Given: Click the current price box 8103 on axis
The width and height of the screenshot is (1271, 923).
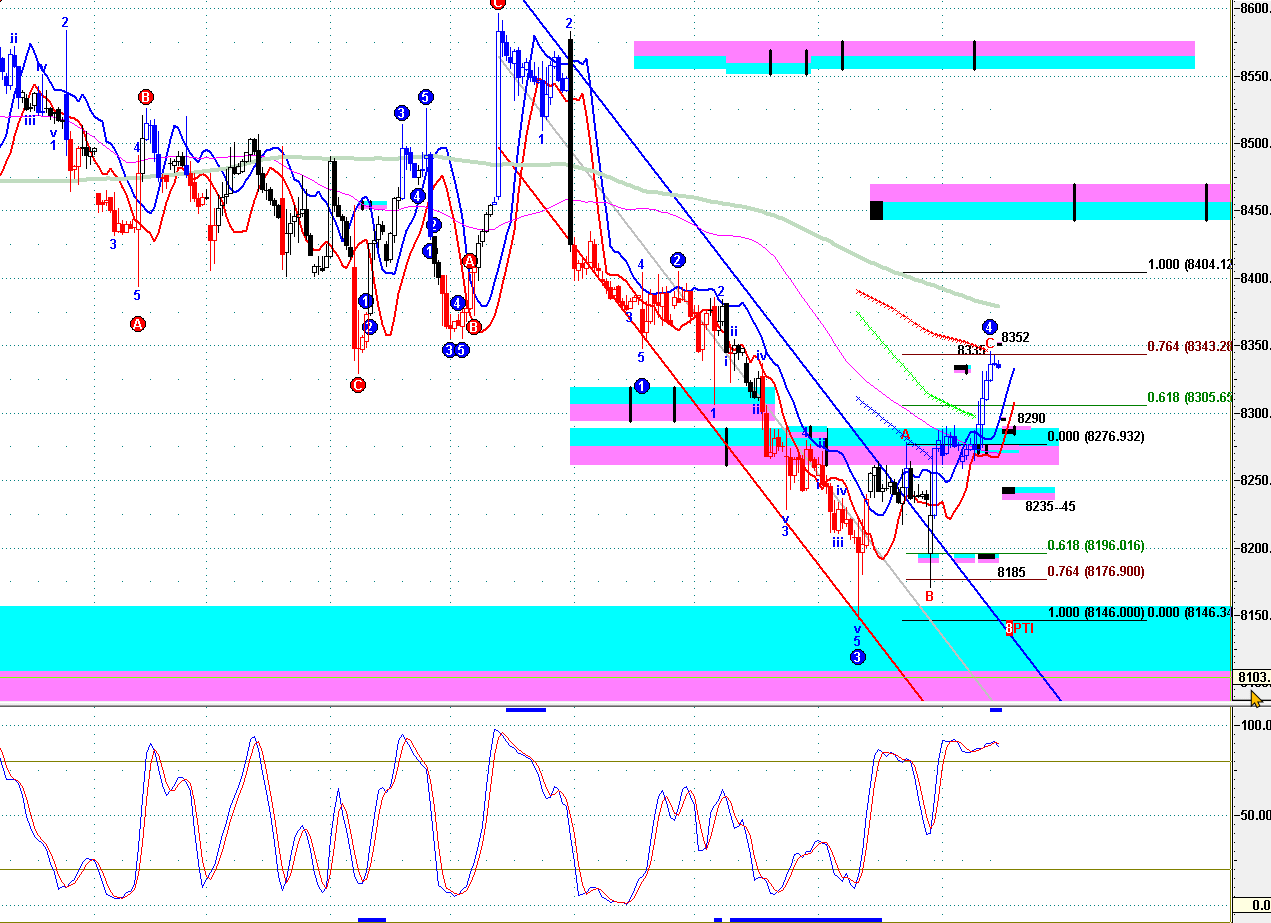Looking at the screenshot, I should pyautogui.click(x=1254, y=677).
